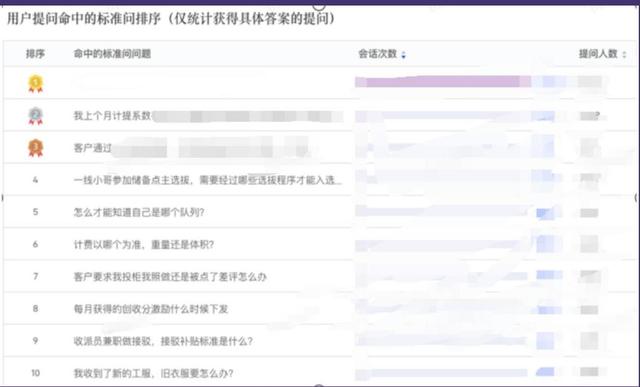
Task: Sort by 会话次数 column arrow
Action: [403, 55]
